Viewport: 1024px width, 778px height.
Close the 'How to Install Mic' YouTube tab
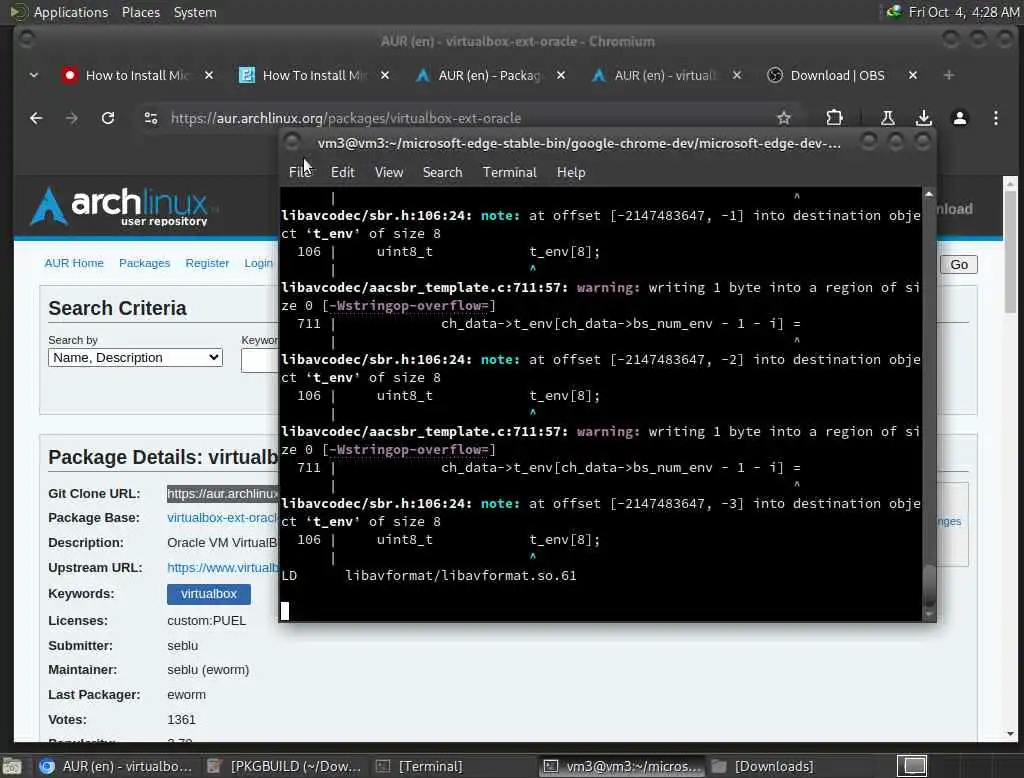point(209,75)
